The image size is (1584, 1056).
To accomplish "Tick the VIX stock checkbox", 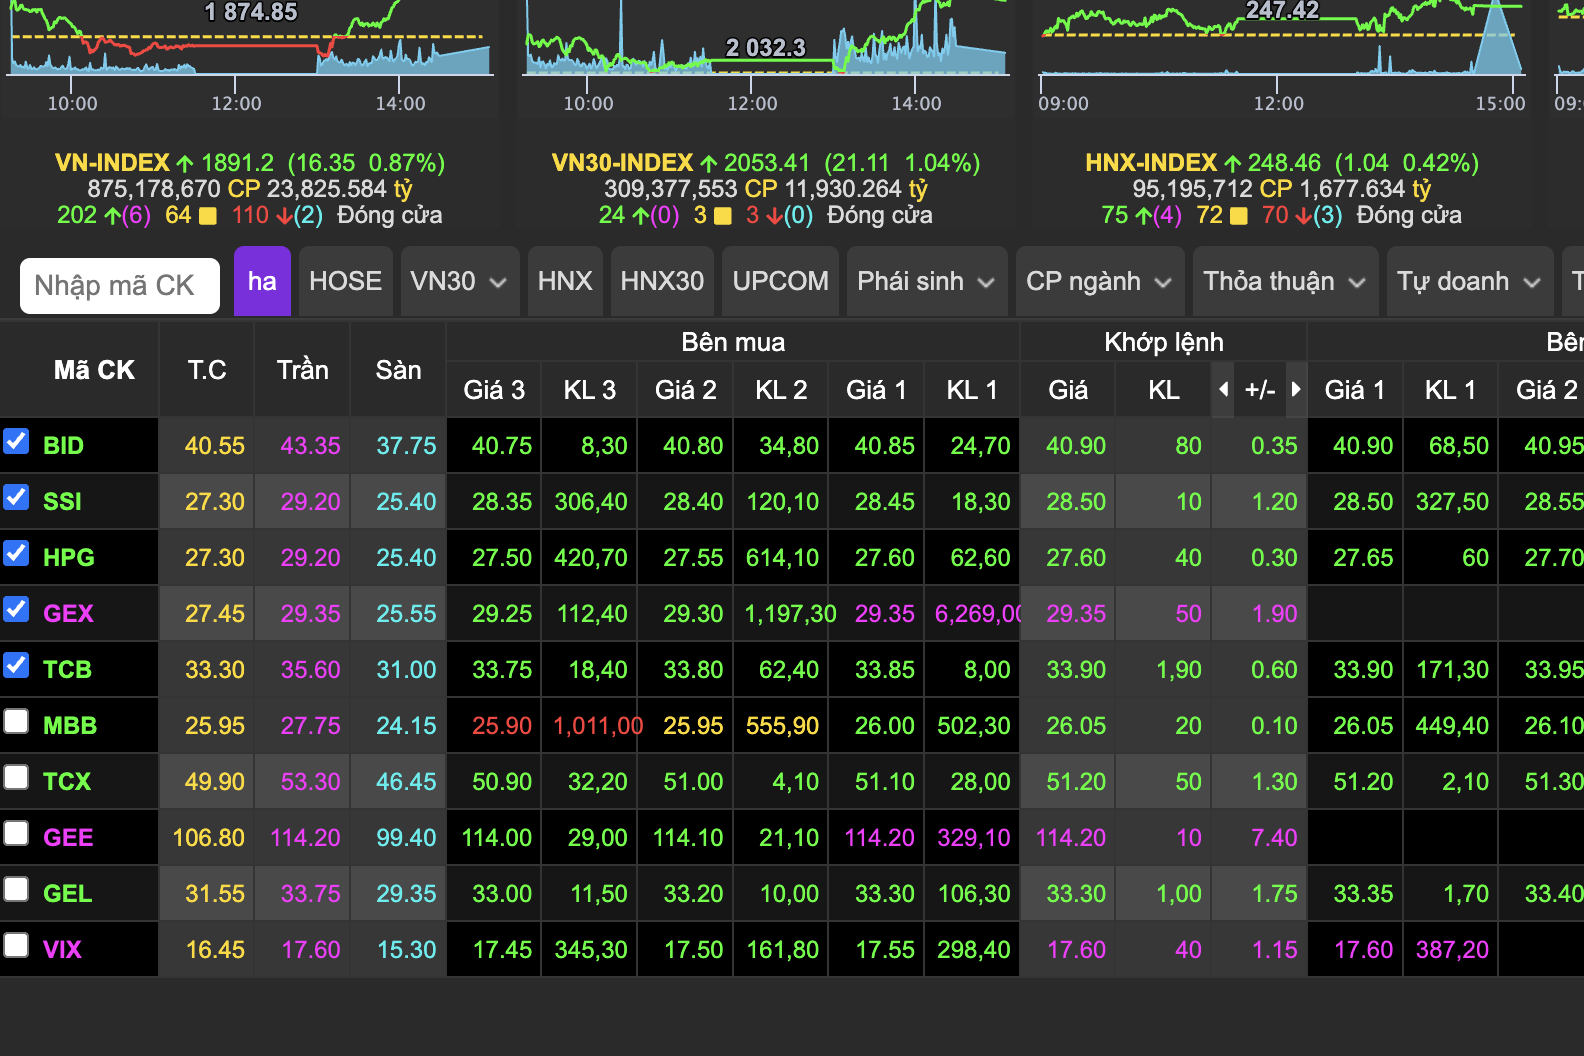I will click(x=16, y=945).
